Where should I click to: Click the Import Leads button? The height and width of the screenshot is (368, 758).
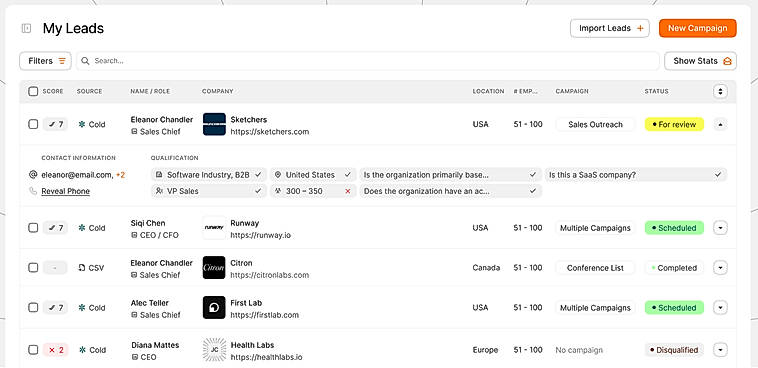(610, 28)
